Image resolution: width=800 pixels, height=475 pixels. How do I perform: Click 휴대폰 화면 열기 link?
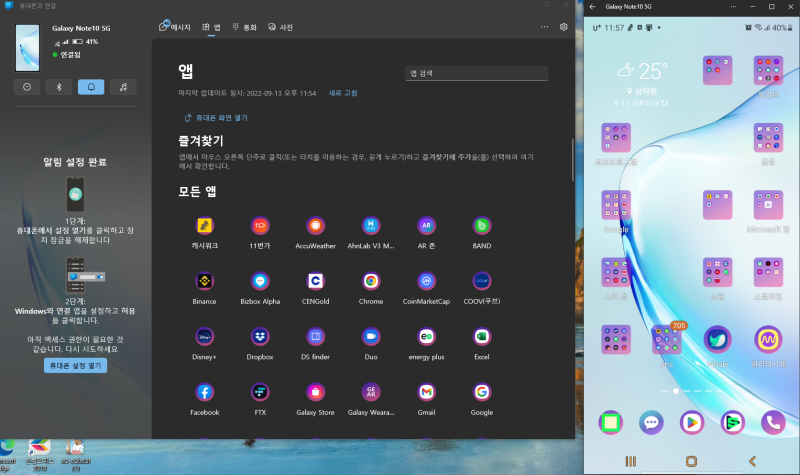coord(216,118)
